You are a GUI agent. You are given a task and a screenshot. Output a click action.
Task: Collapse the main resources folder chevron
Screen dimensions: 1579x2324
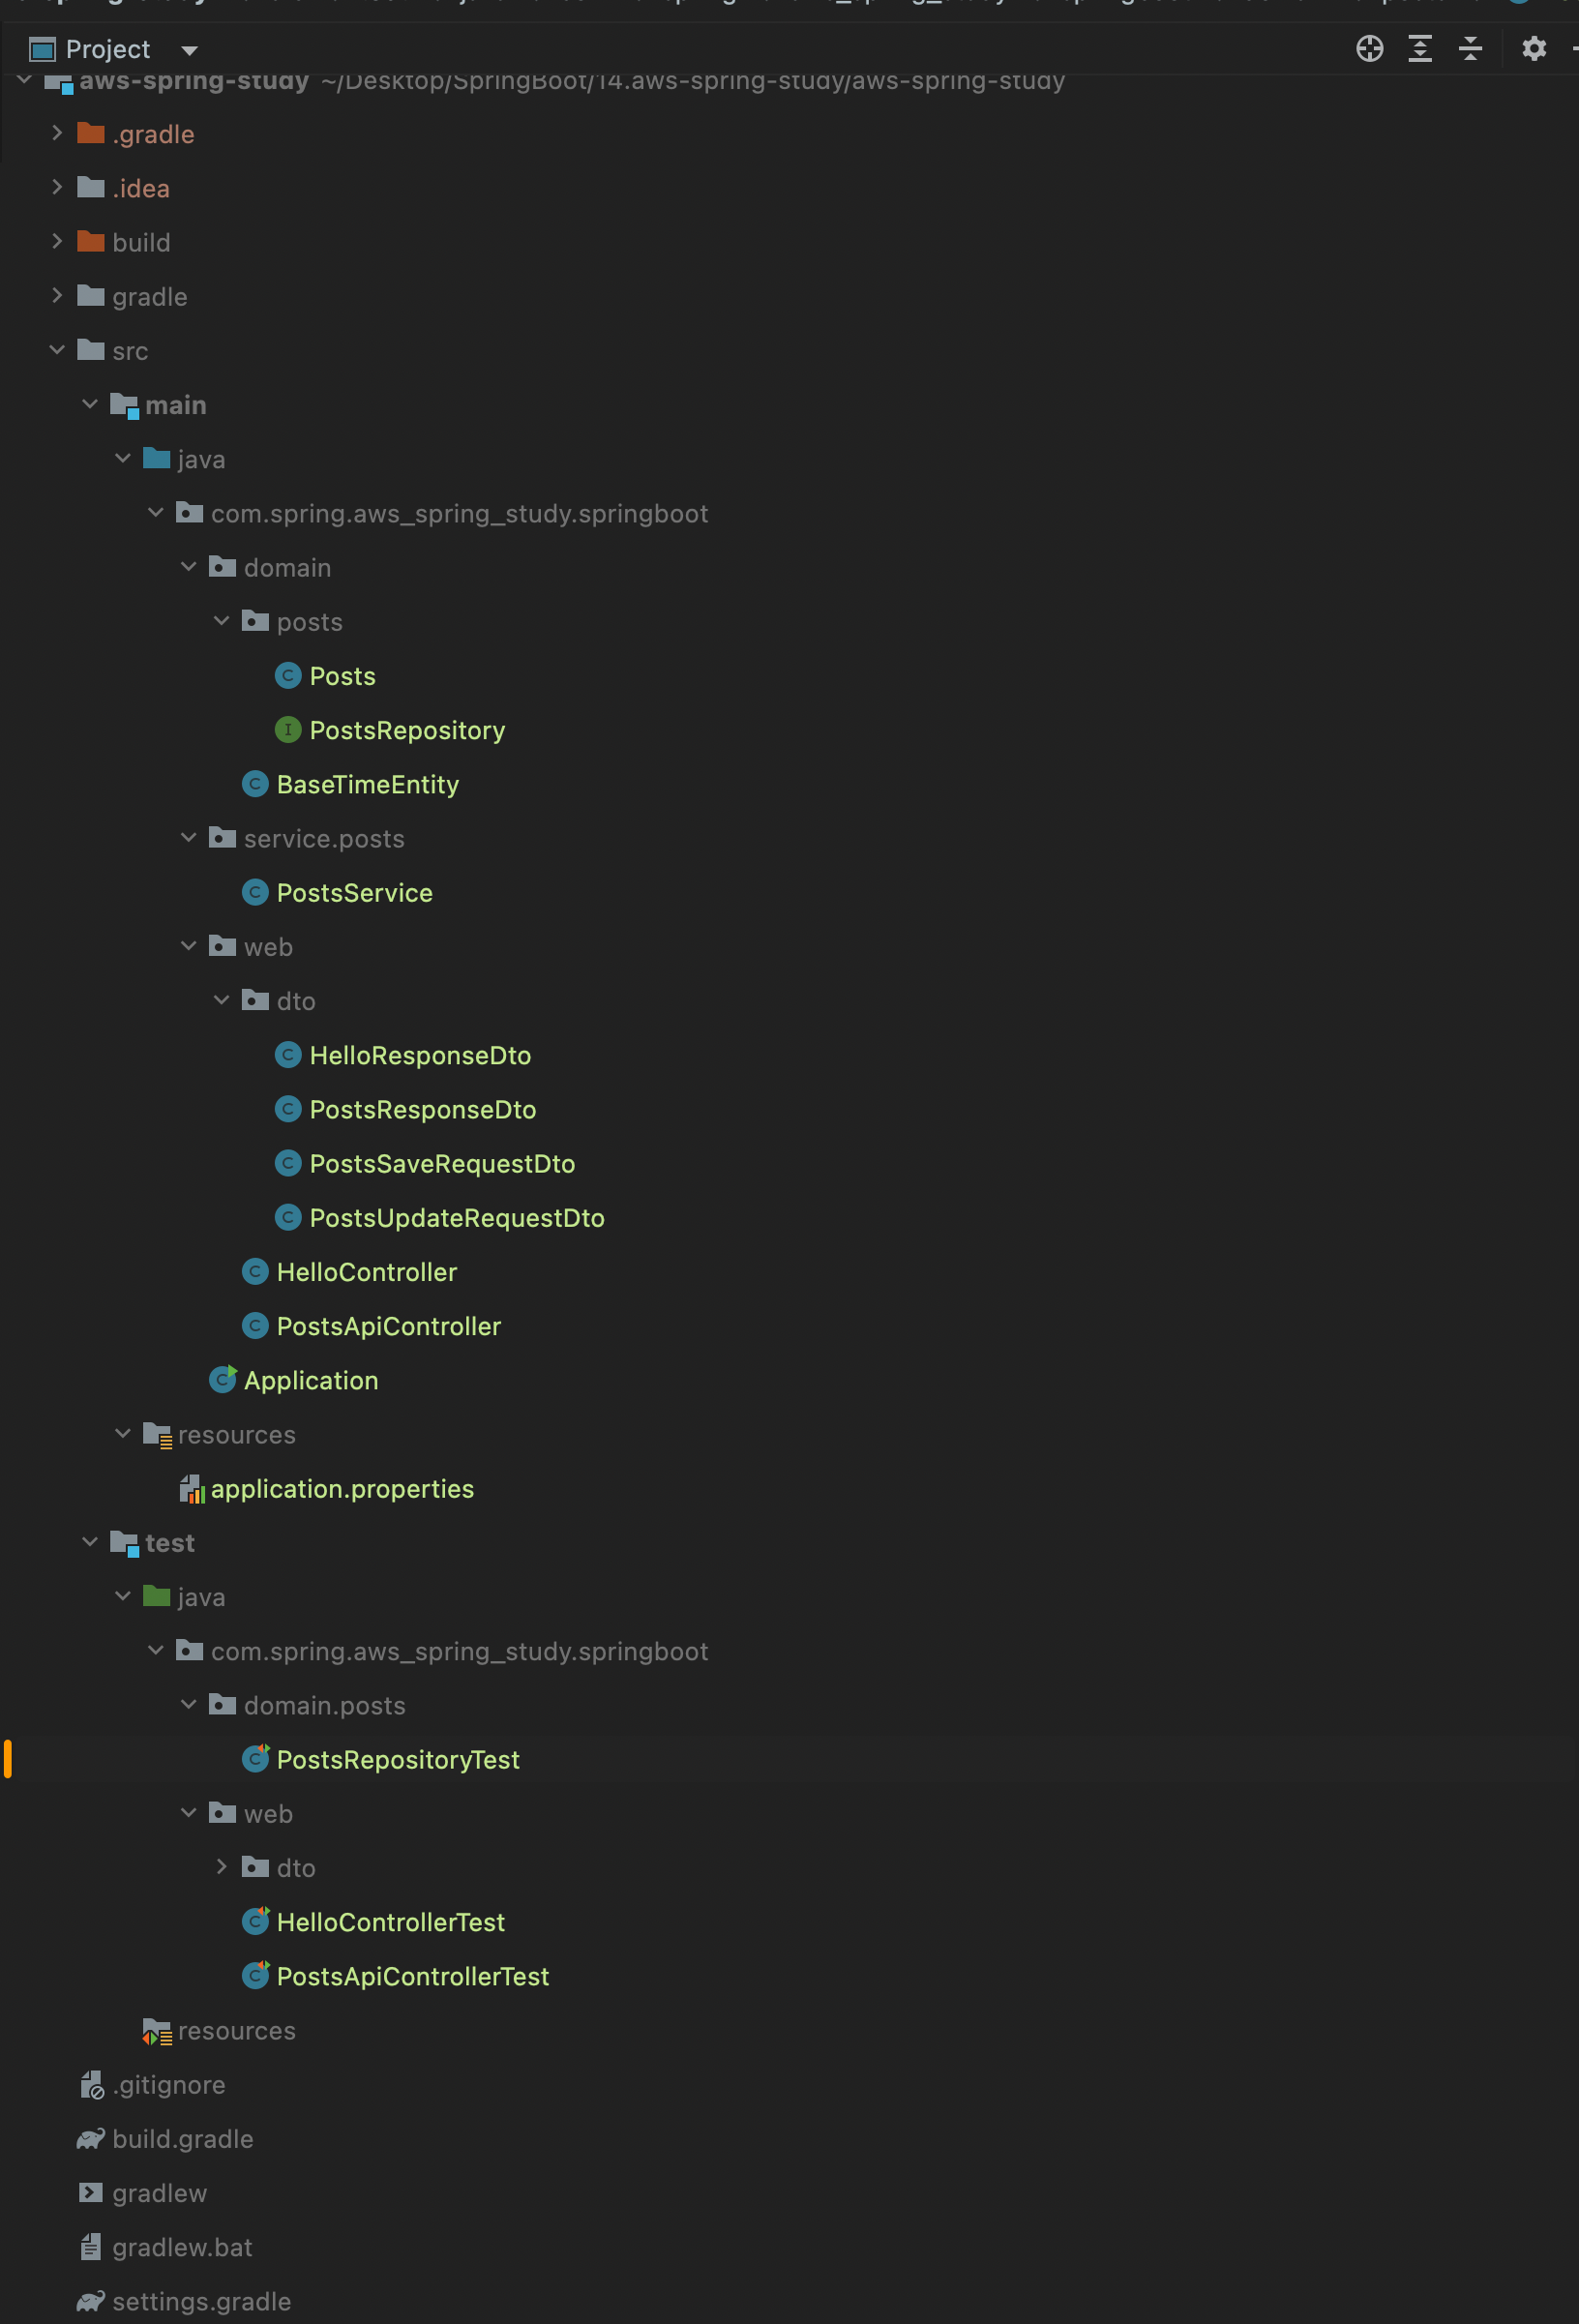click(x=123, y=1434)
